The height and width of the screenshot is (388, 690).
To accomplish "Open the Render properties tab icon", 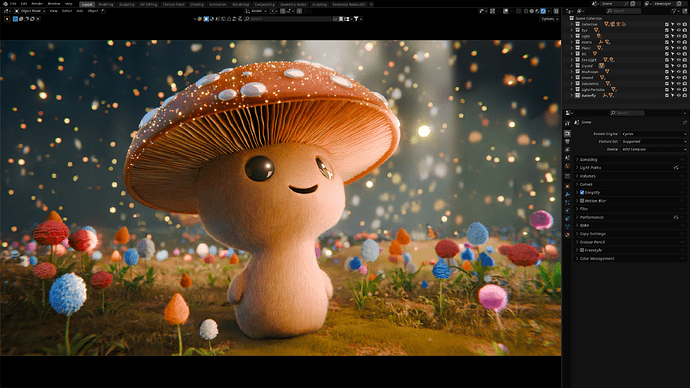I will (x=567, y=133).
